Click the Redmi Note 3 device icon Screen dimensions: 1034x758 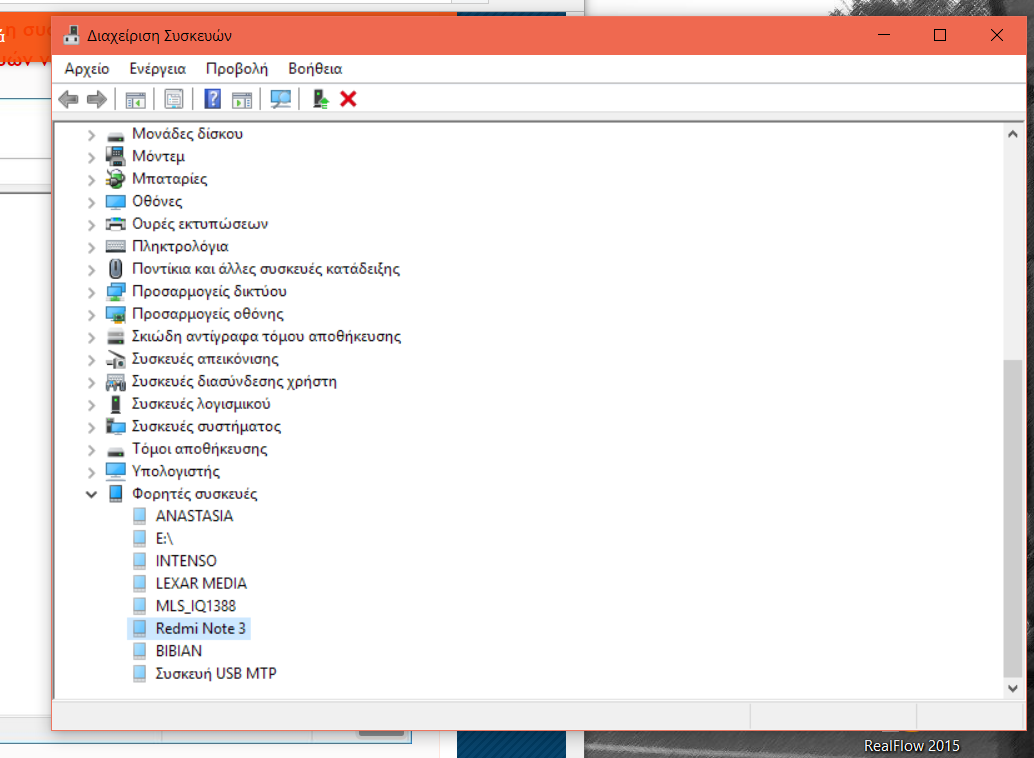point(139,628)
